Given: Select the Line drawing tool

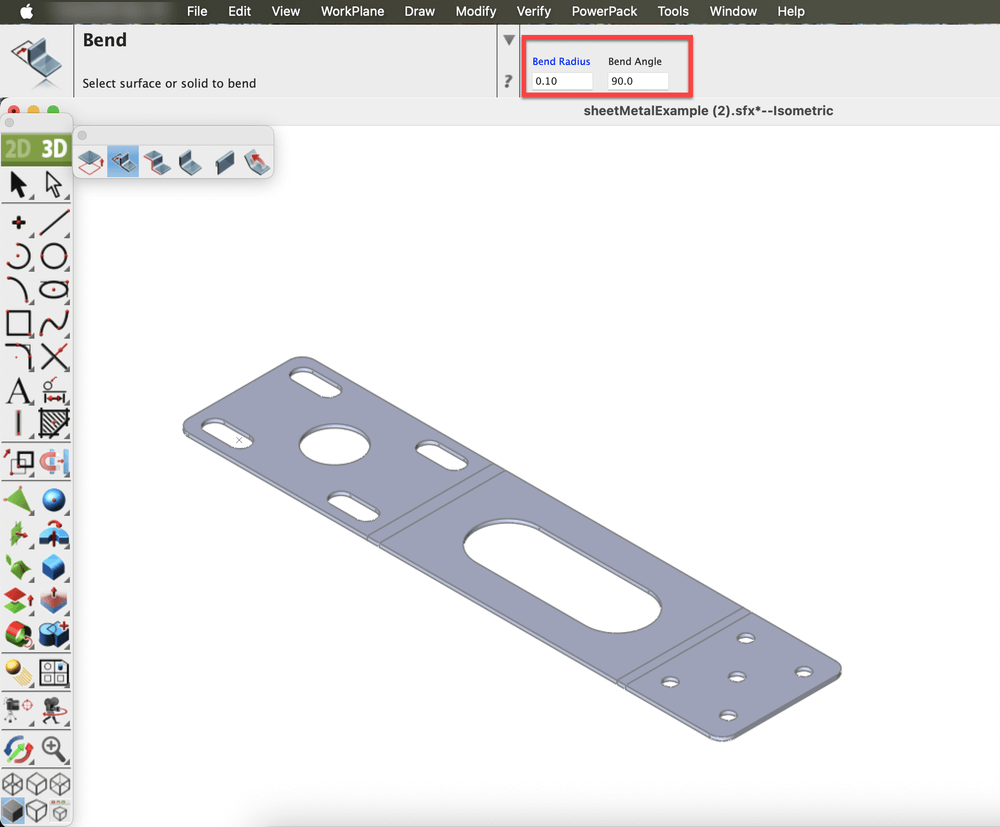Looking at the screenshot, I should point(54,222).
